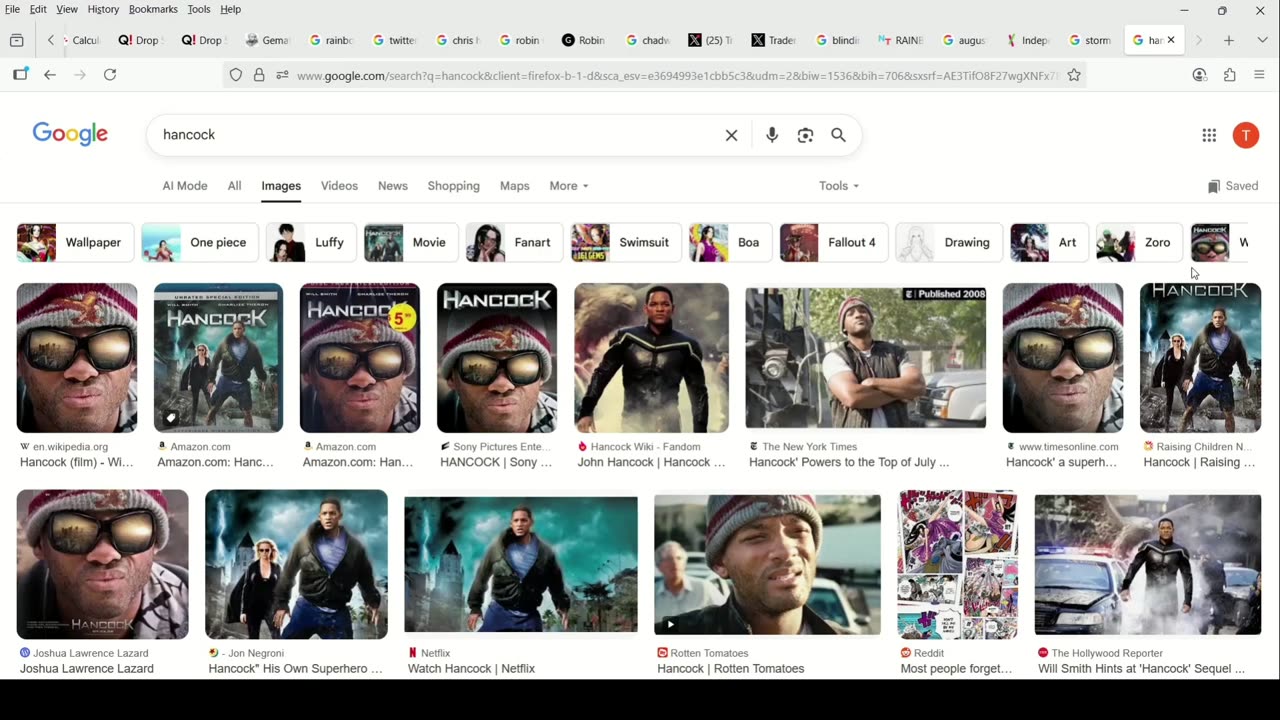The image size is (1280, 720).
Task: Open the Netflix Watch Hancock image
Action: pos(520,565)
